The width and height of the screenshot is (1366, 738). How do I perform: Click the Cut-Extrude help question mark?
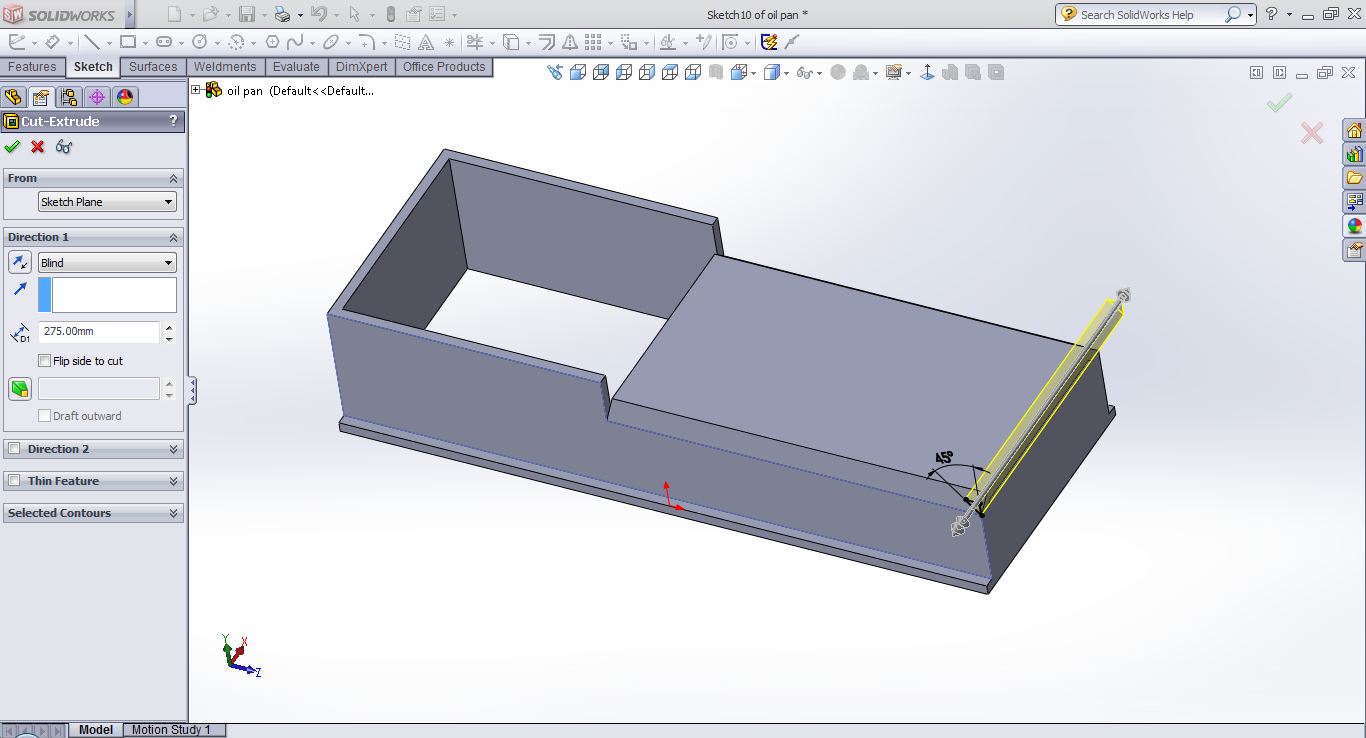(173, 121)
